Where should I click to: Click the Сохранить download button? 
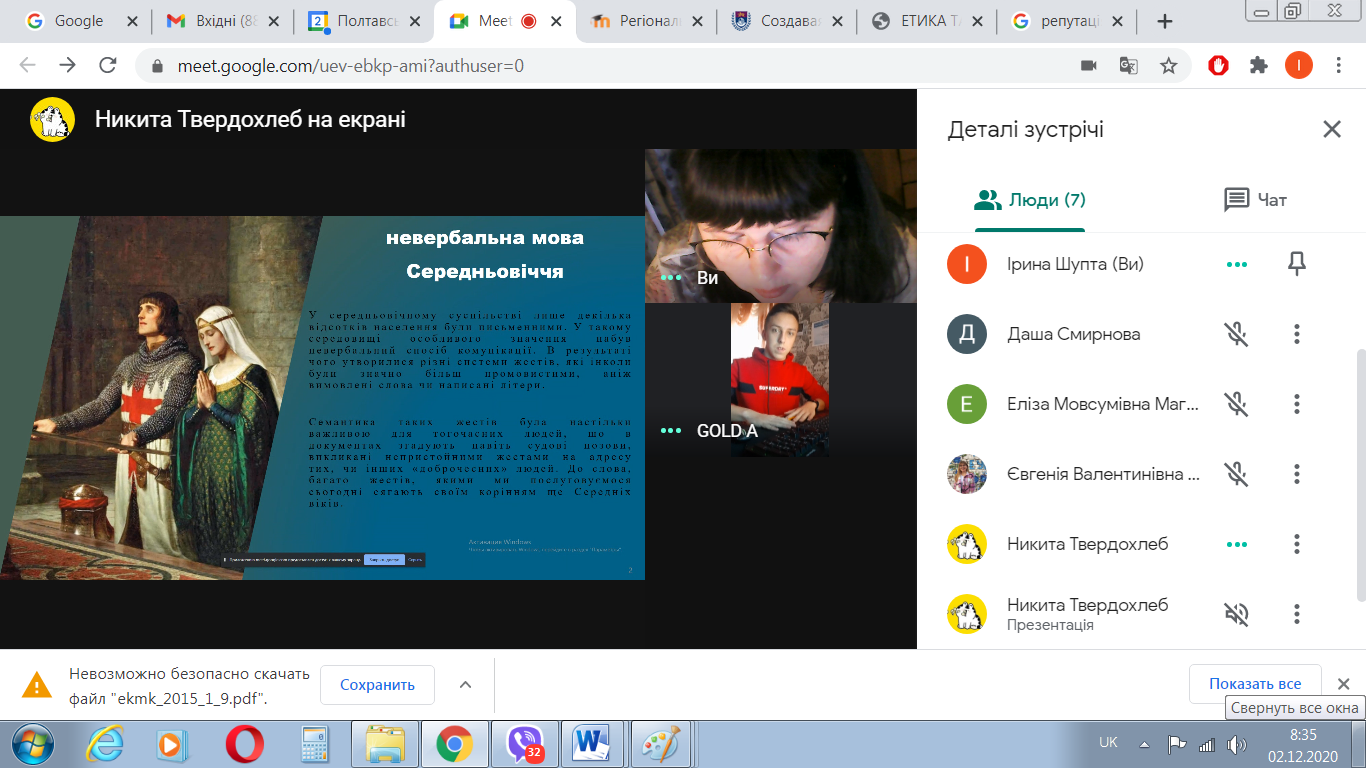tap(377, 685)
